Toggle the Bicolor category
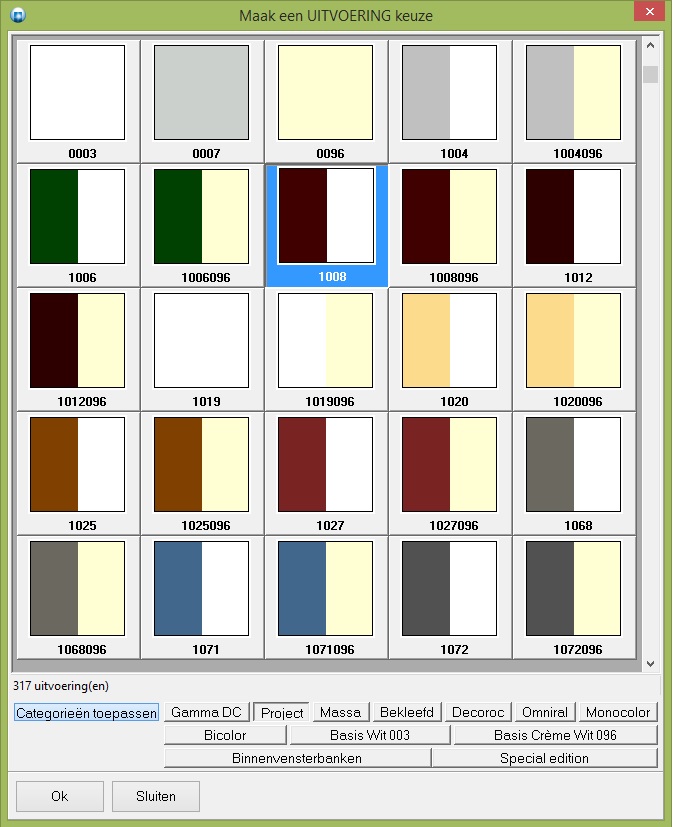Screen dimensions: 674x827 [225, 735]
